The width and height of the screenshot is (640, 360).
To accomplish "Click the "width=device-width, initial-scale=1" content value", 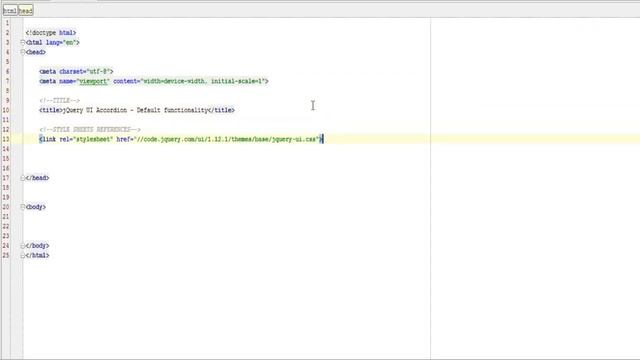I will 203,81.
